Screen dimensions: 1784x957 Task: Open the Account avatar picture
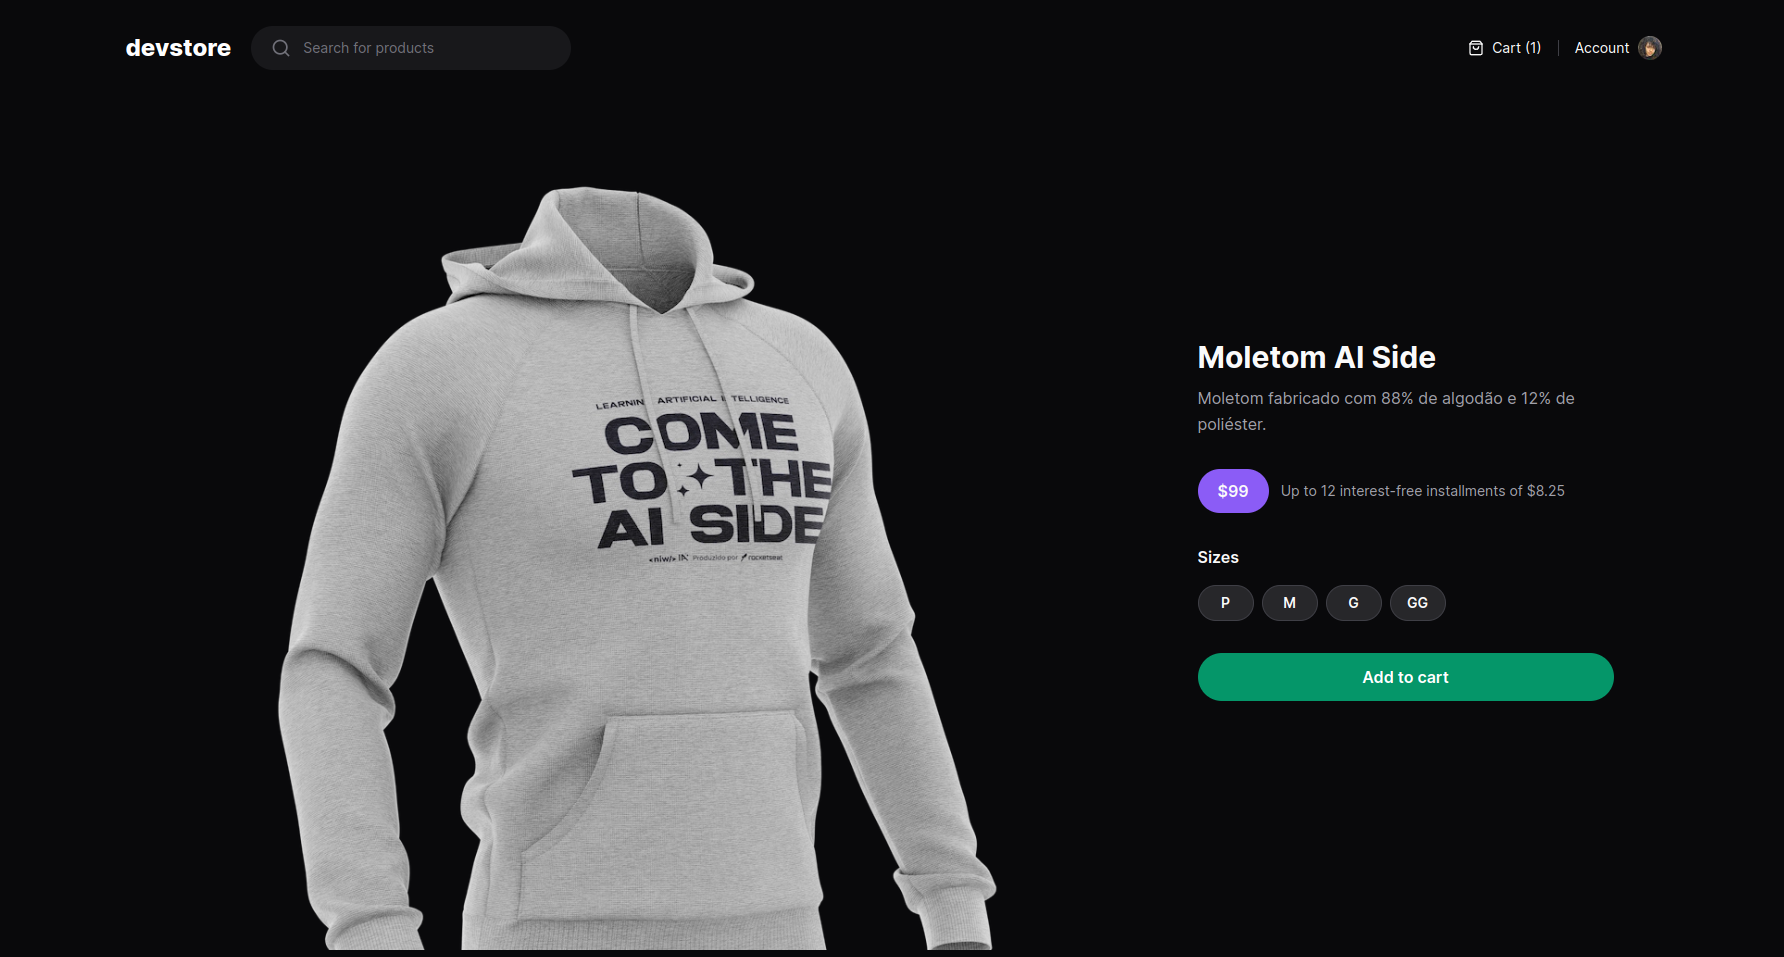pyautogui.click(x=1650, y=48)
